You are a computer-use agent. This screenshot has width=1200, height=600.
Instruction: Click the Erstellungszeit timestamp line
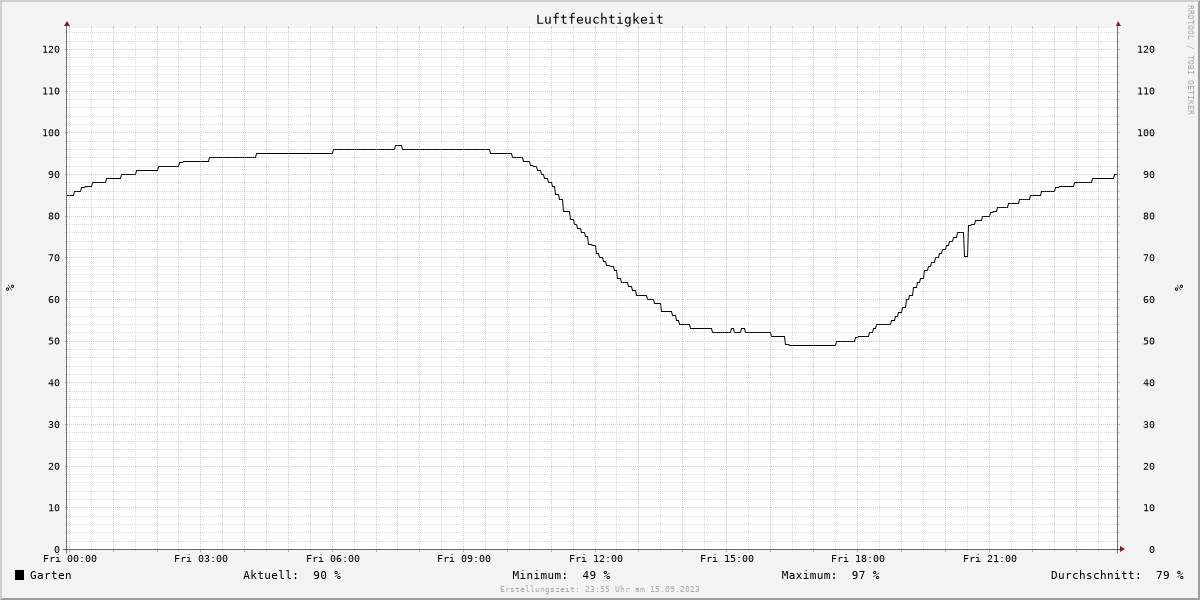click(x=600, y=589)
